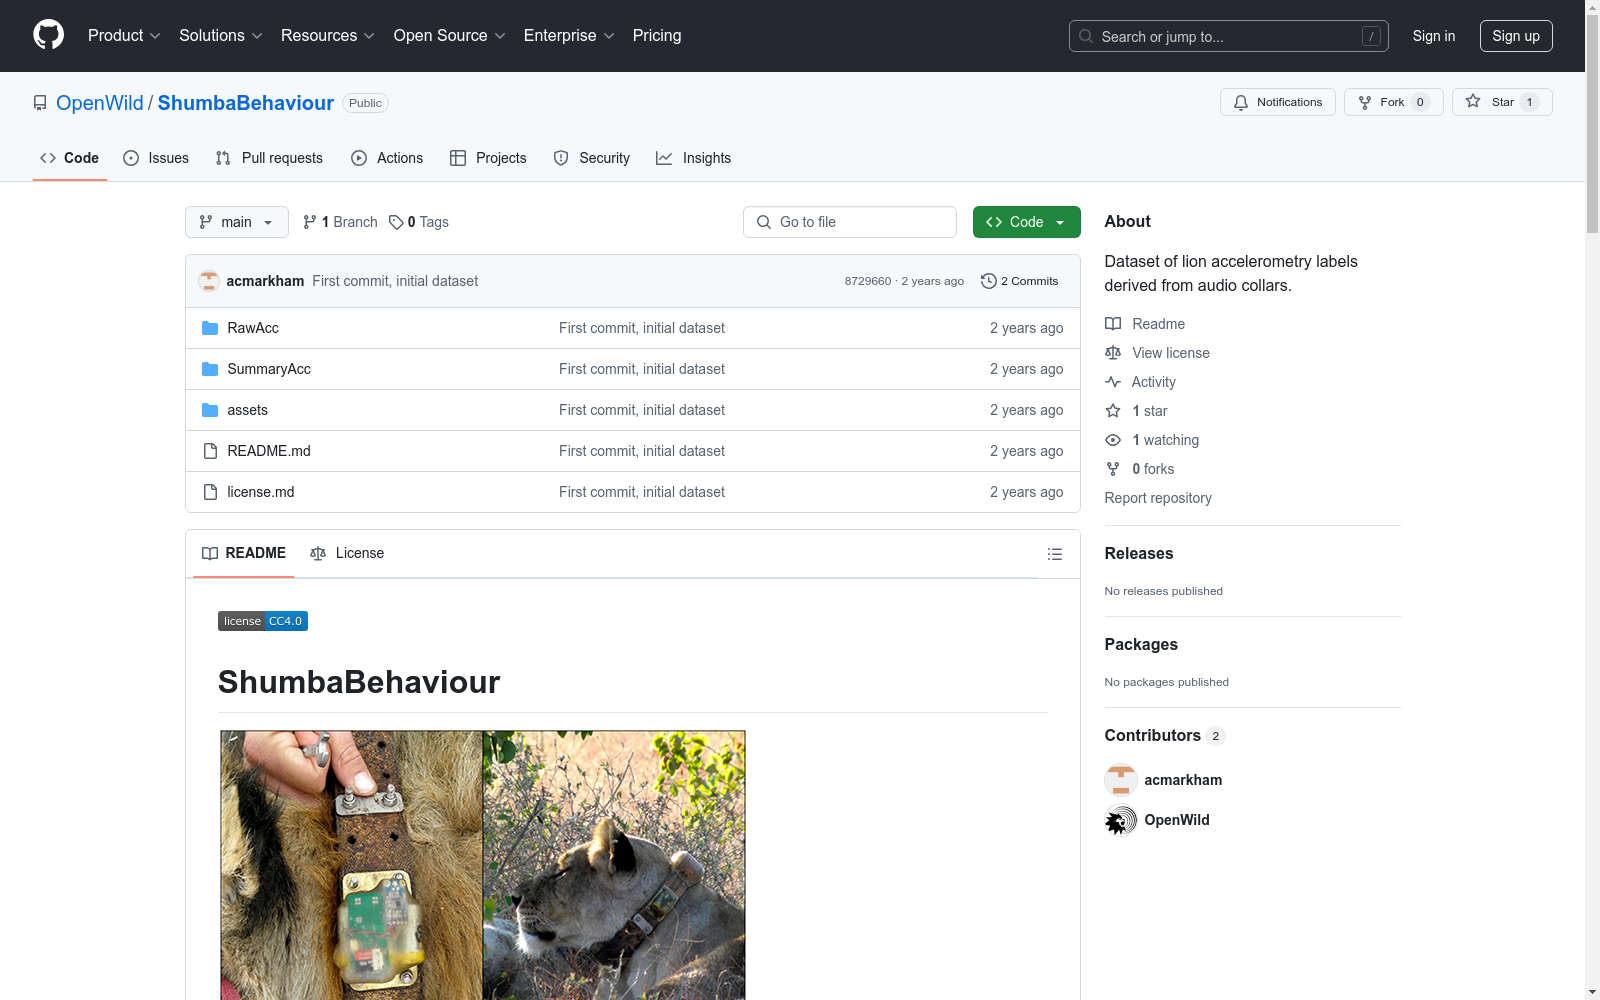Click the Sign in link
Image resolution: width=1600 pixels, height=1000 pixels.
[x=1434, y=36]
